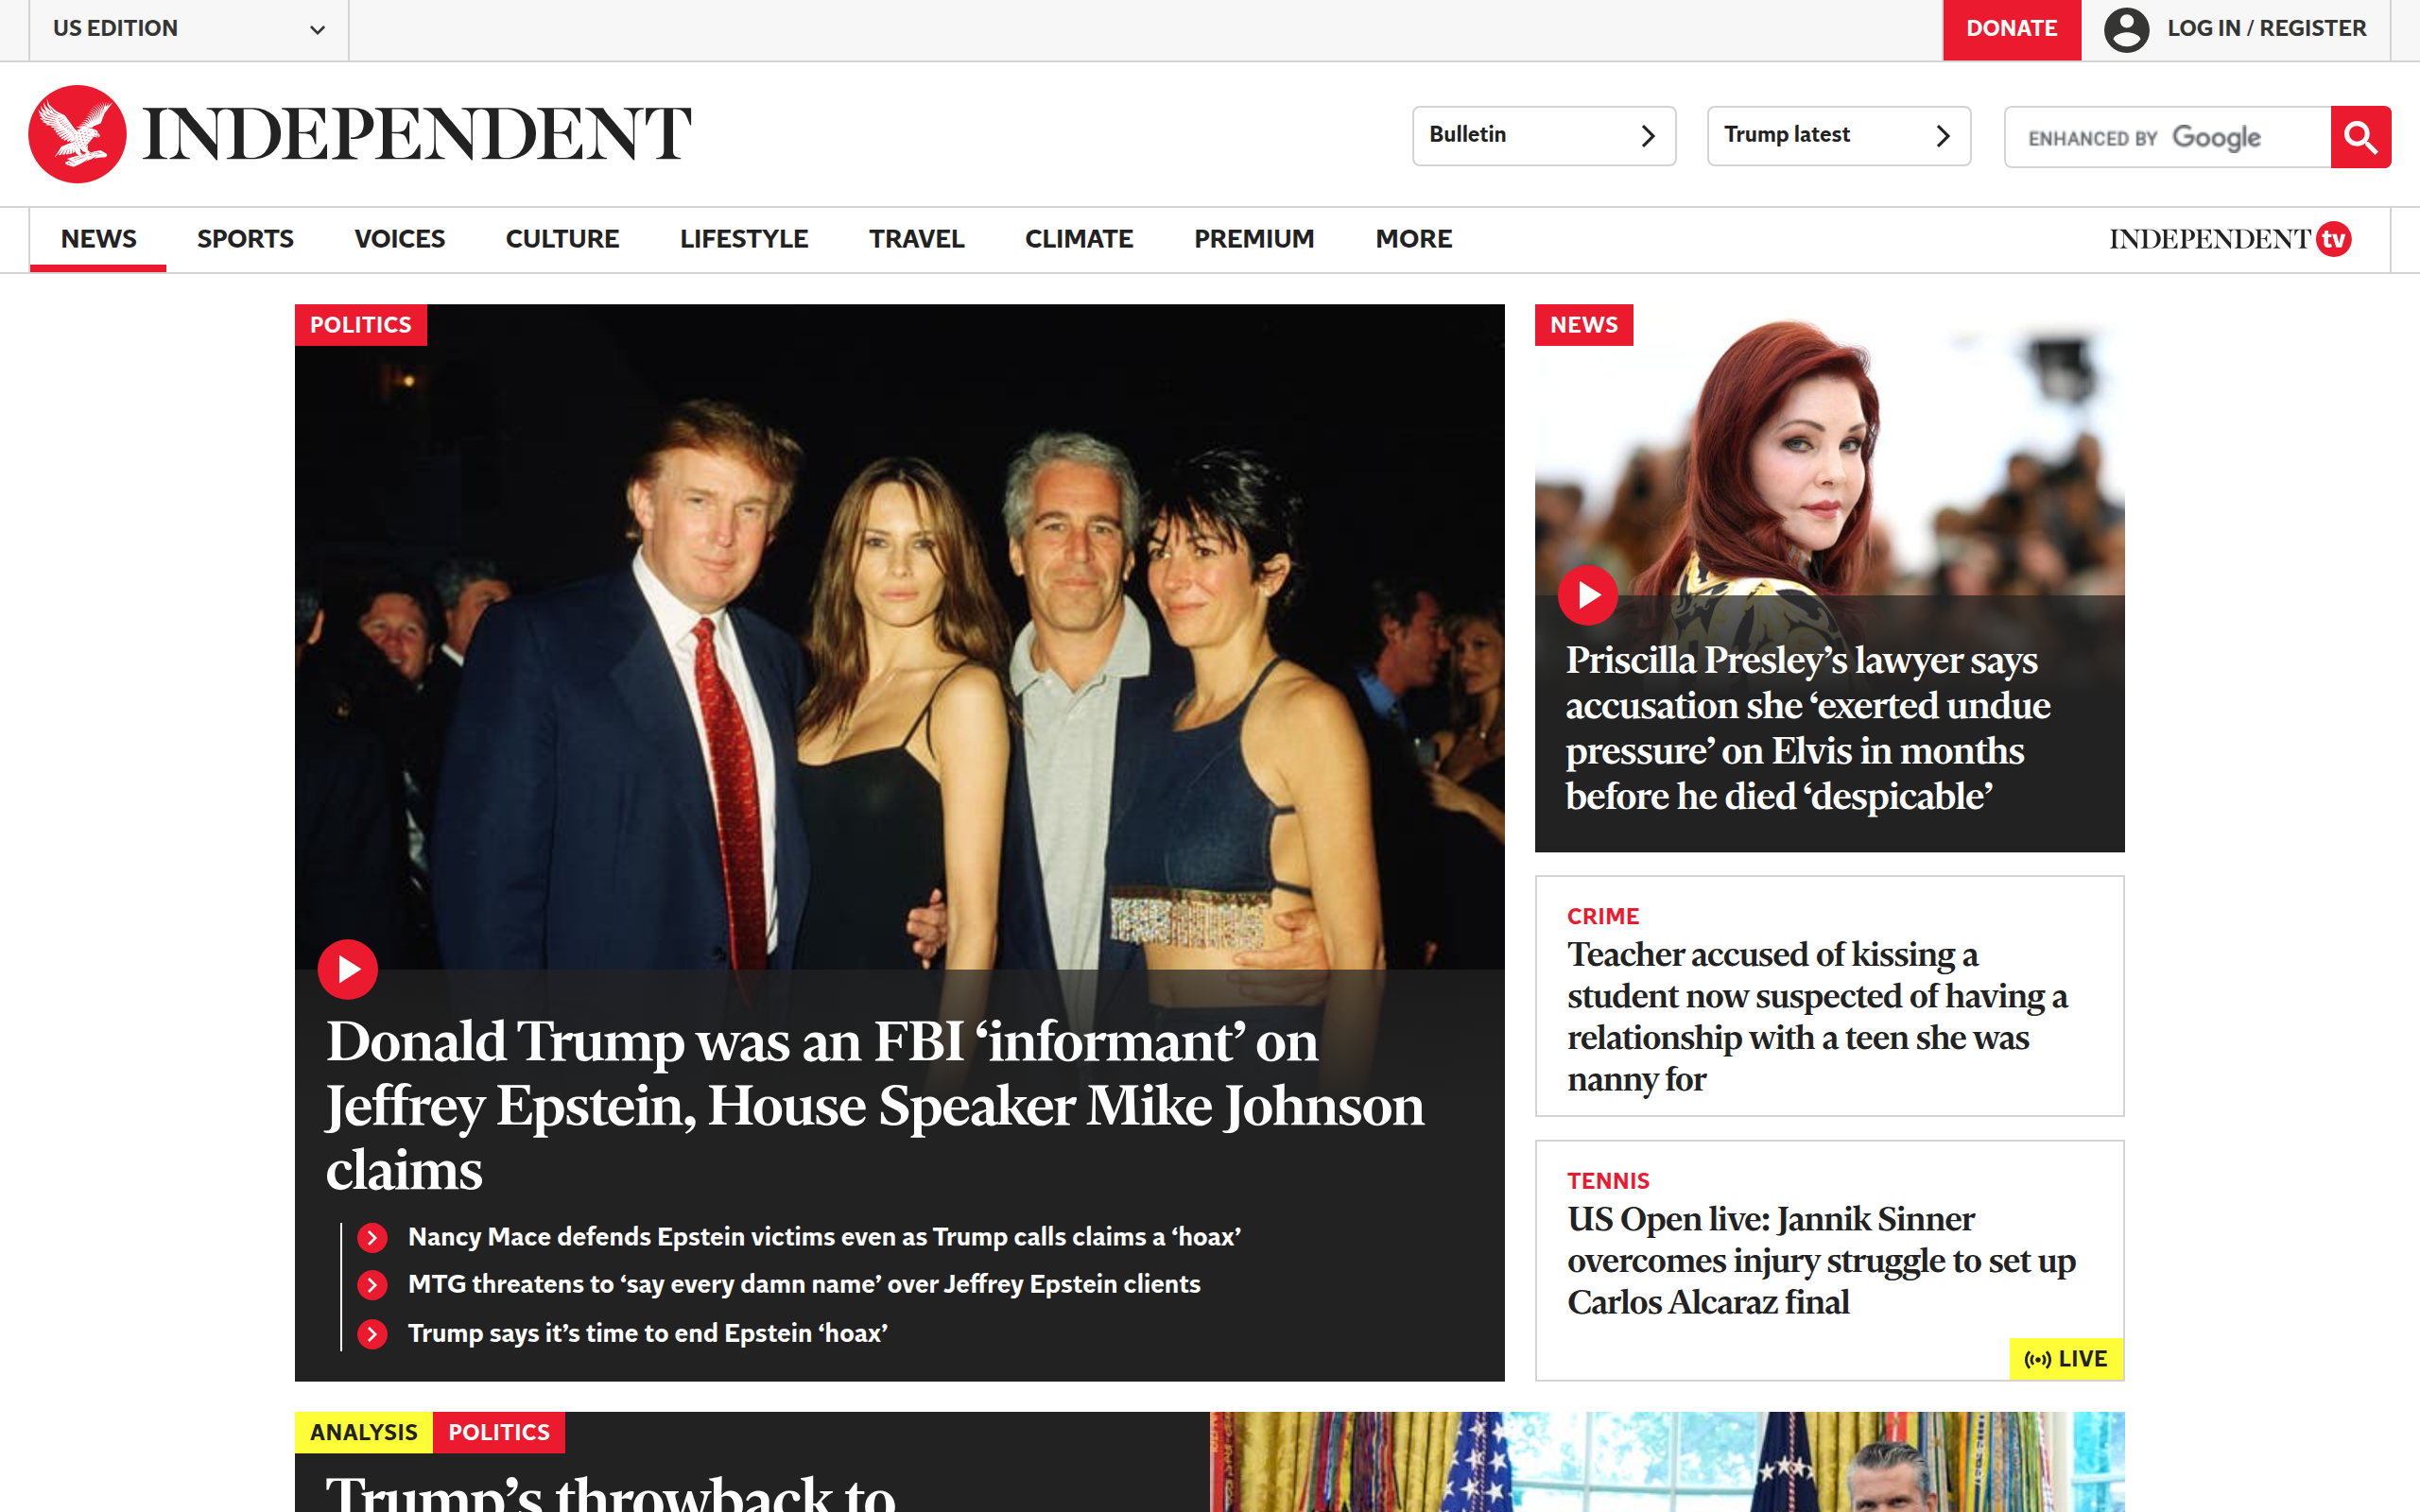
Task: Open MTG threatens to say every name story
Action: click(804, 1285)
